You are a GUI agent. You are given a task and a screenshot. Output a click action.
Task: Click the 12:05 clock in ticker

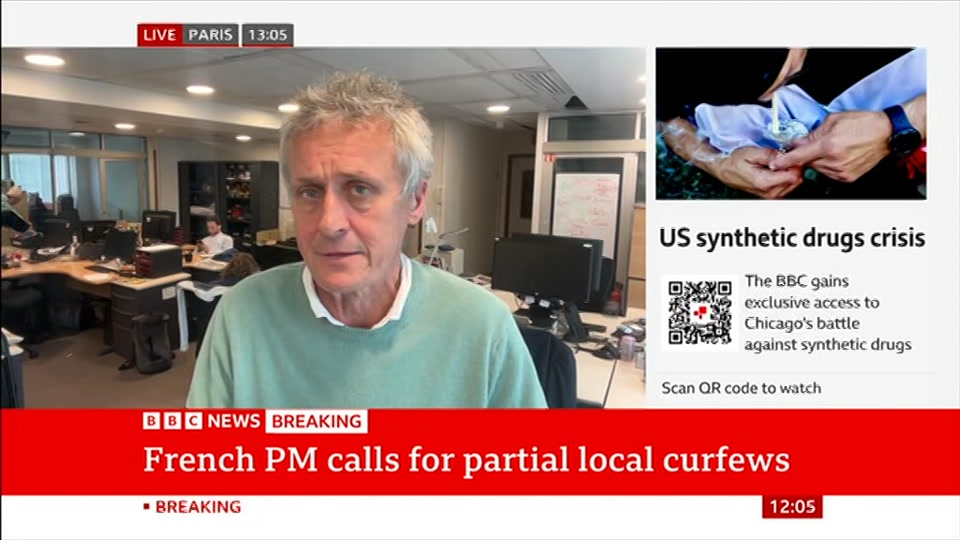792,507
